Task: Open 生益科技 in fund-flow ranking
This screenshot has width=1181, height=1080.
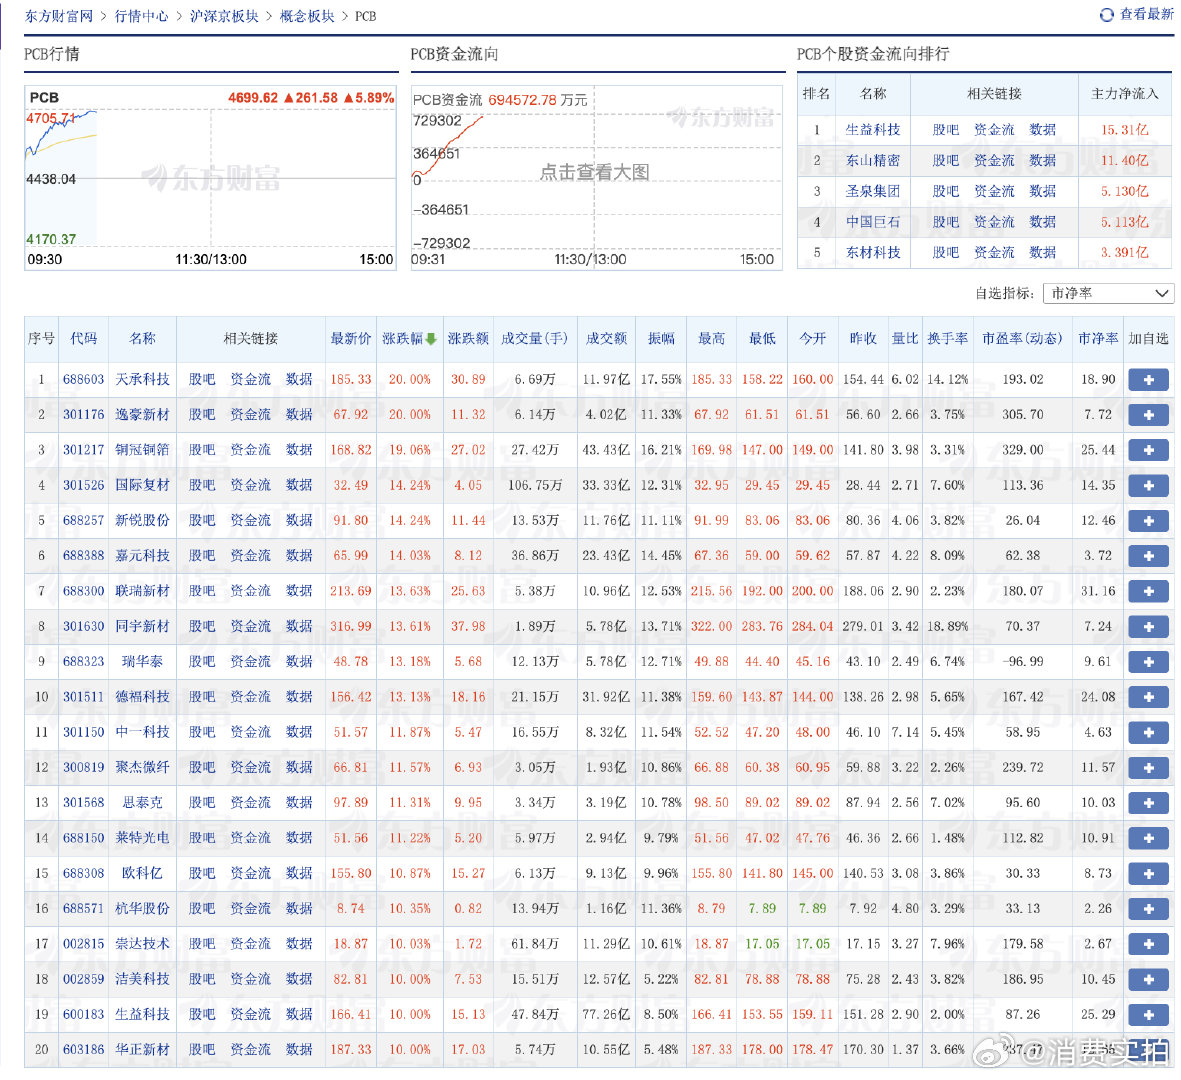Action: 873,130
